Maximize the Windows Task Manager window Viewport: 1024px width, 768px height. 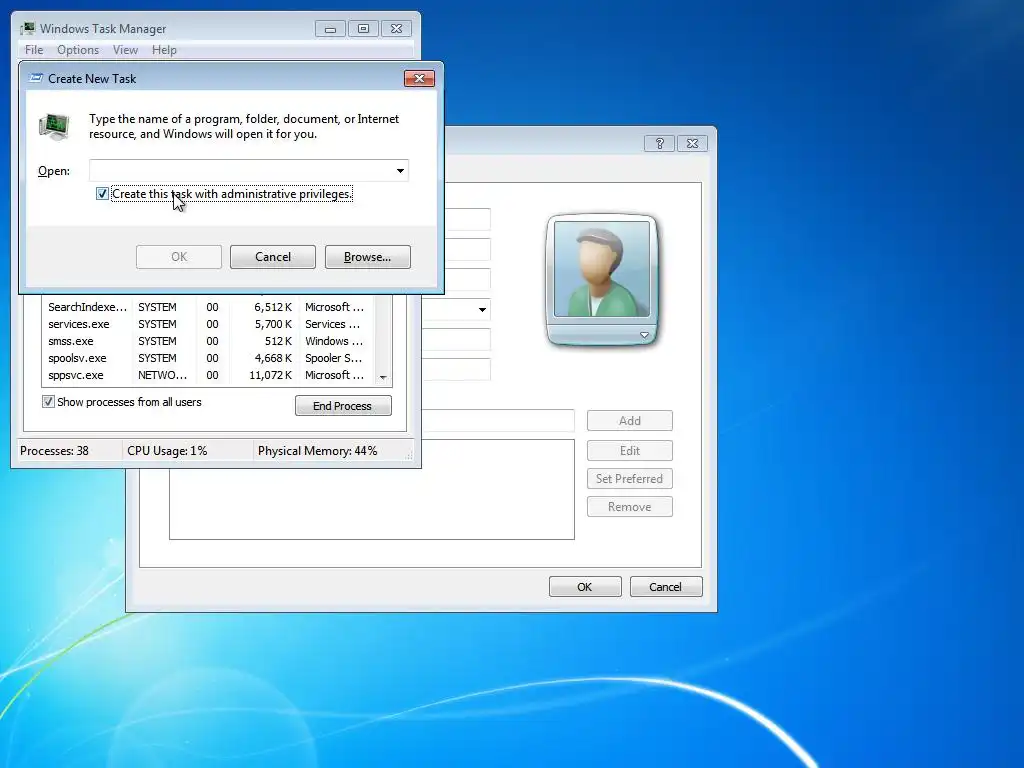click(363, 29)
